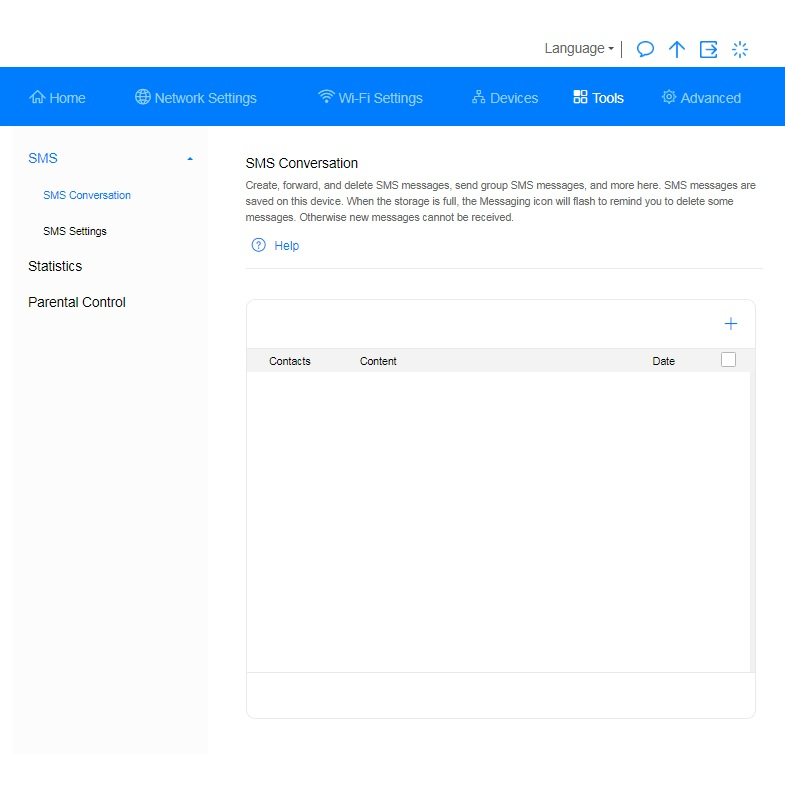Click the update upward arrow icon

tap(677, 49)
